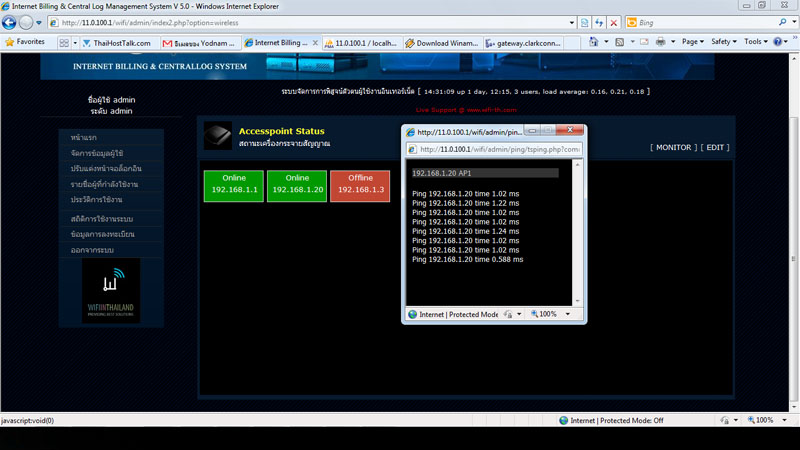
Task: Click the Compatibility View icon in address bar
Action: (585, 22)
